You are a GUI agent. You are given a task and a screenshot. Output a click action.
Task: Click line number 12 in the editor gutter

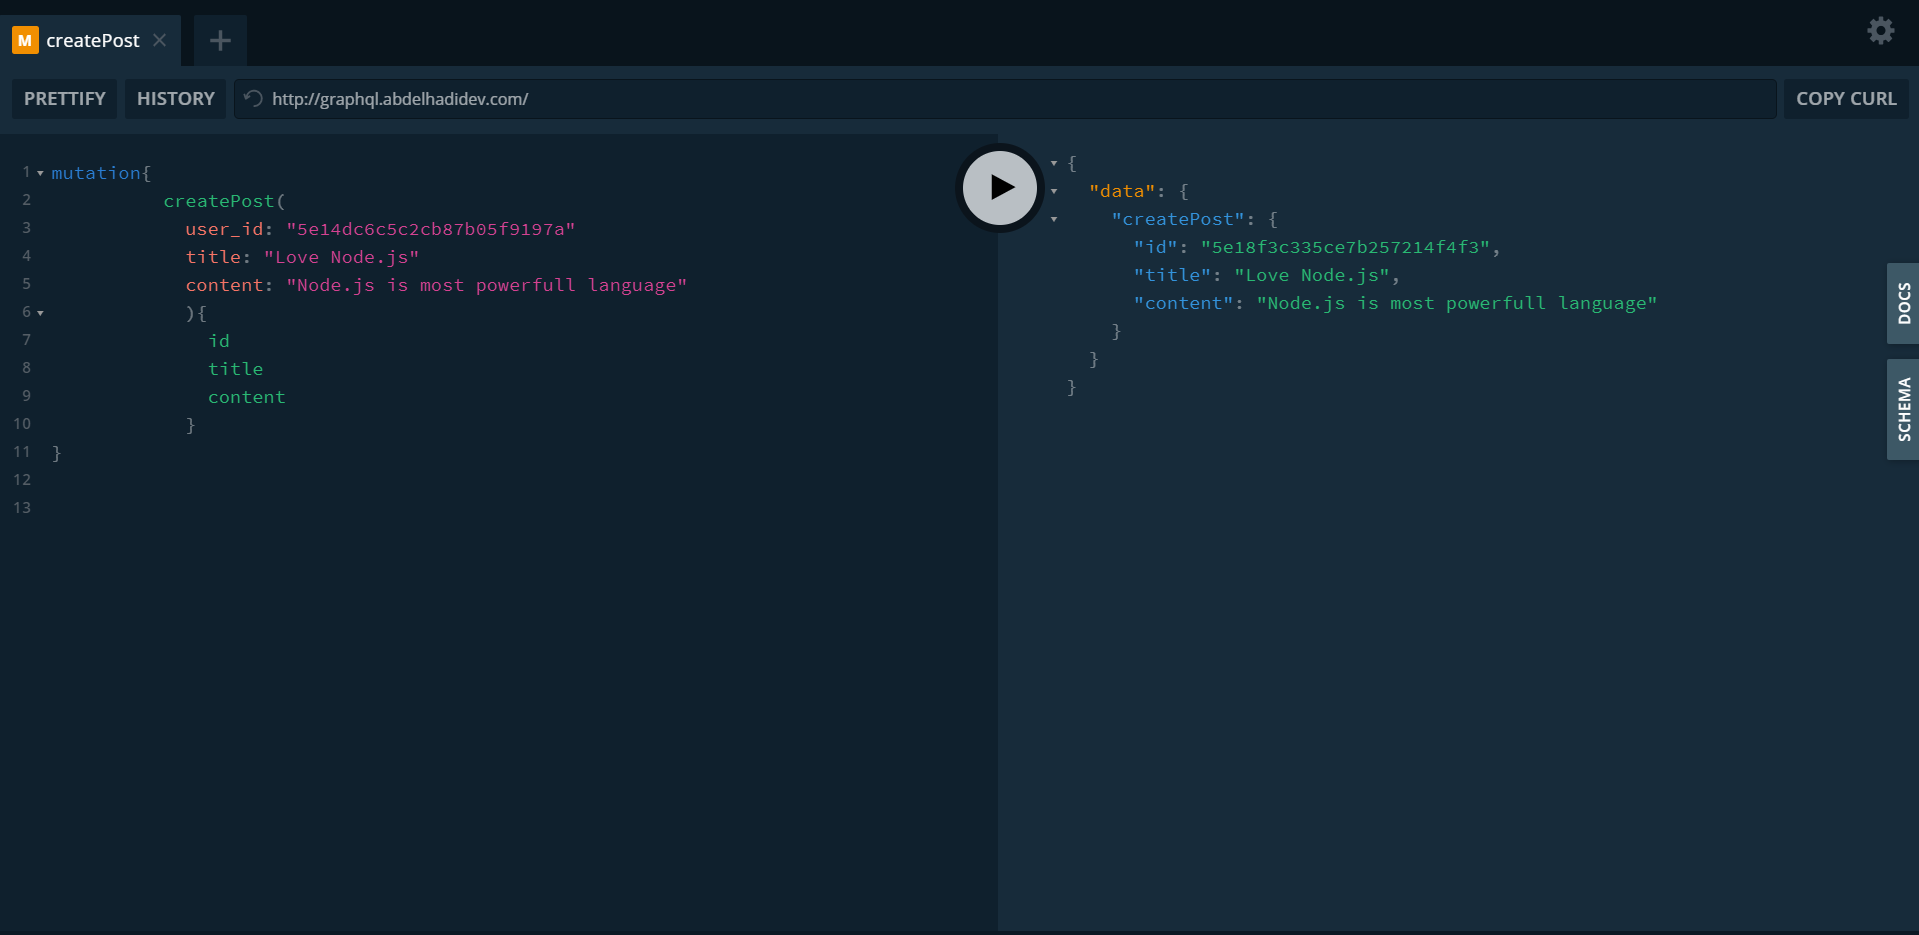click(x=22, y=480)
